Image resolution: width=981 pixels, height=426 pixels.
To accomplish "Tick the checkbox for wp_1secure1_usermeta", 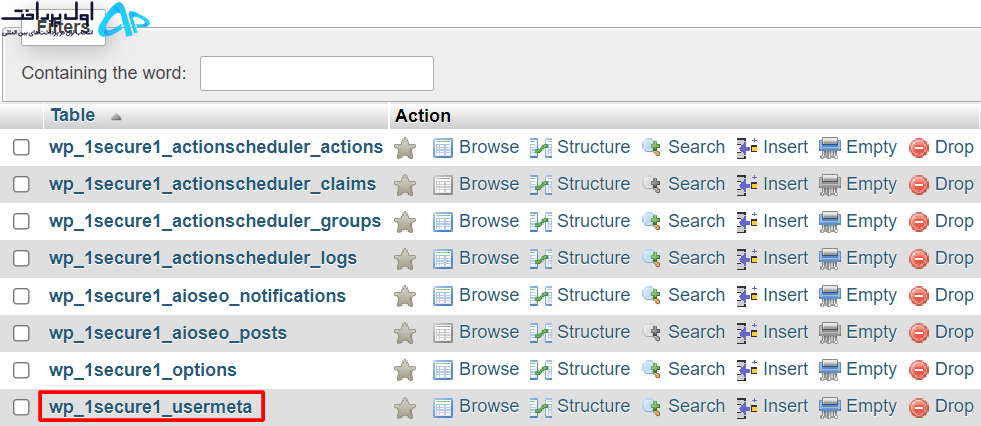I will pyautogui.click(x=21, y=407).
